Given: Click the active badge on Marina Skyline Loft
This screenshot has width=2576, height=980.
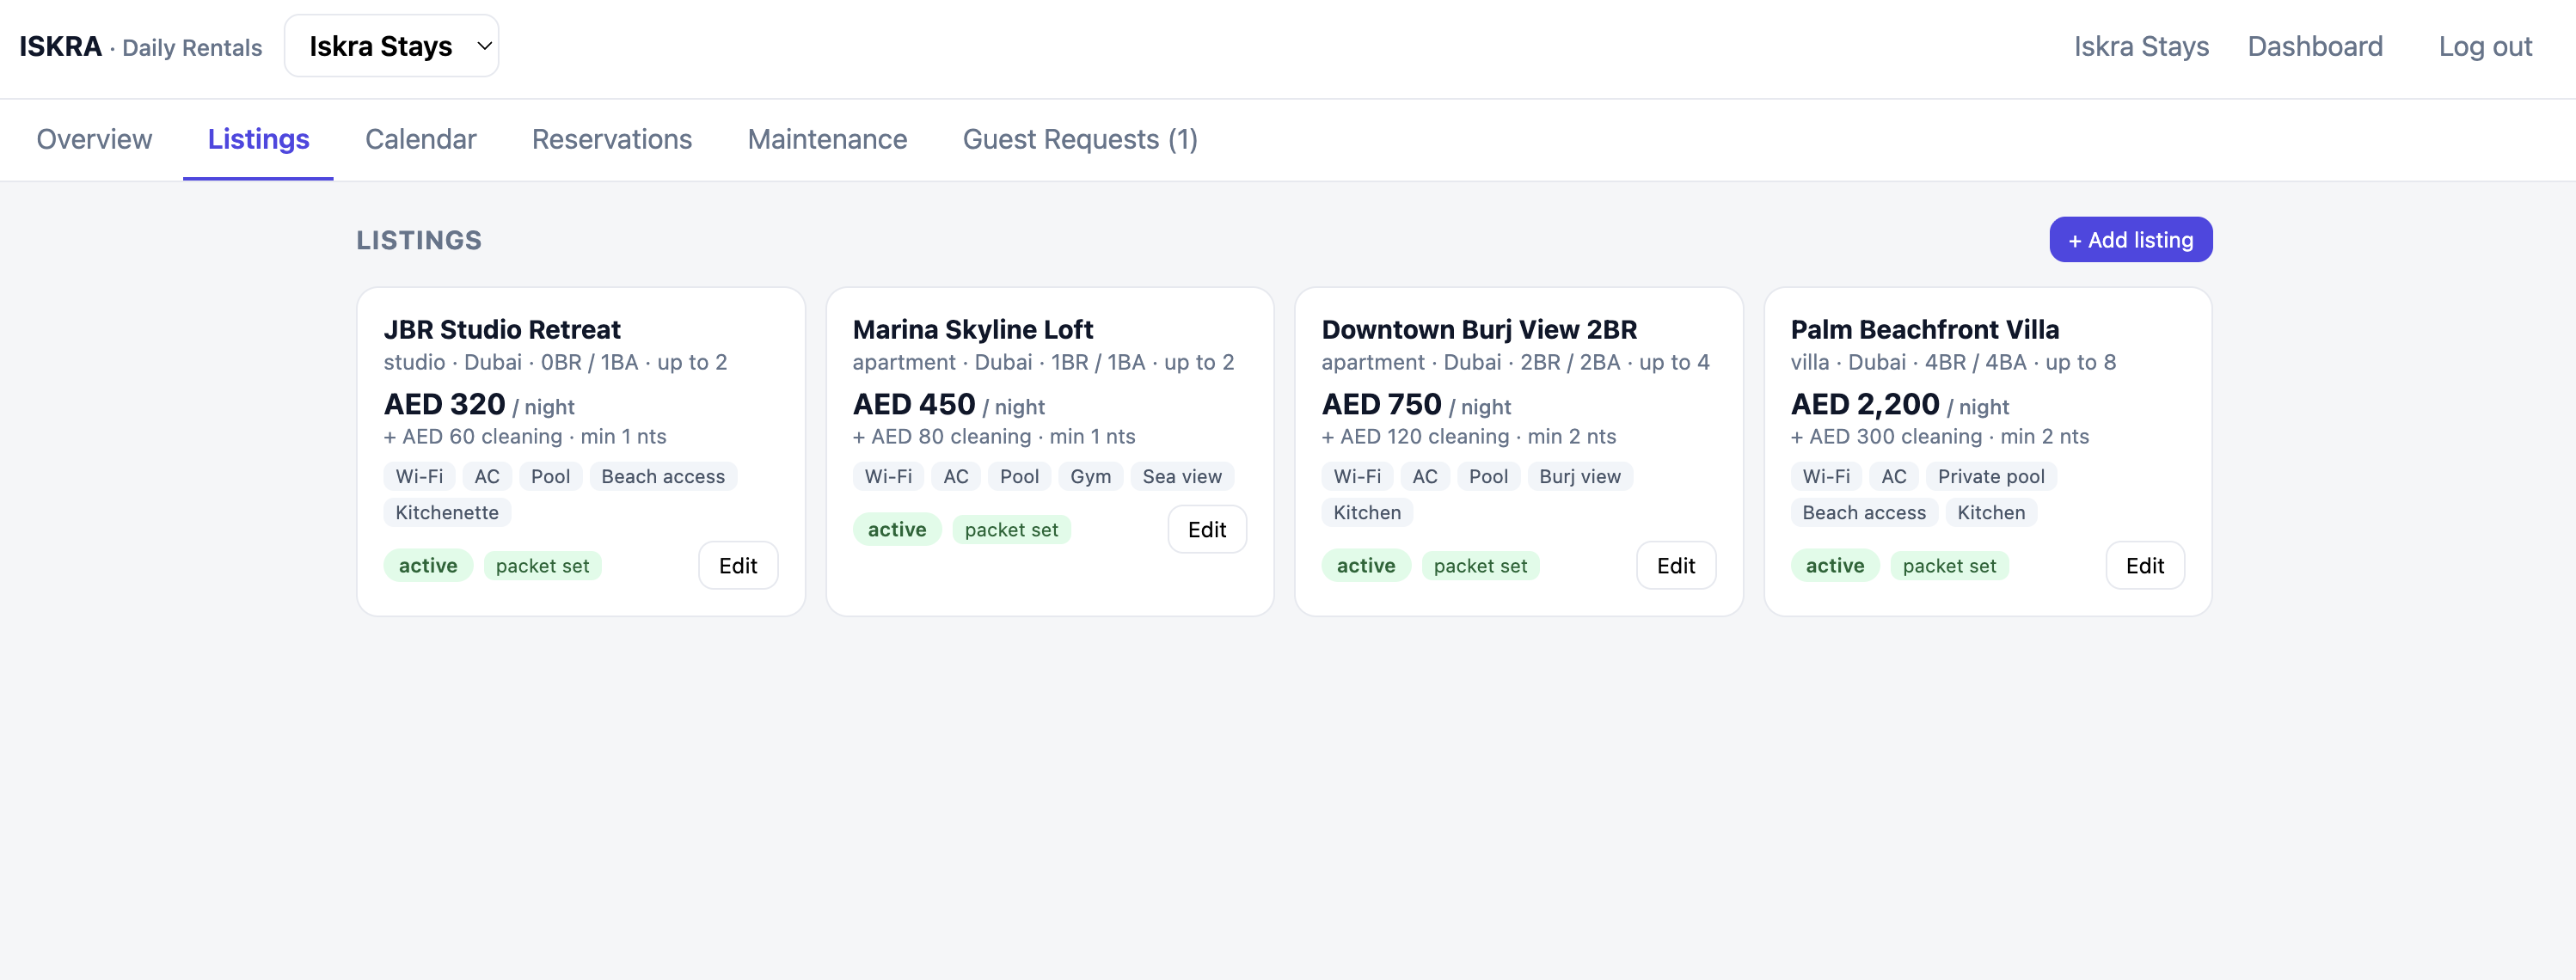Looking at the screenshot, I should point(897,529).
